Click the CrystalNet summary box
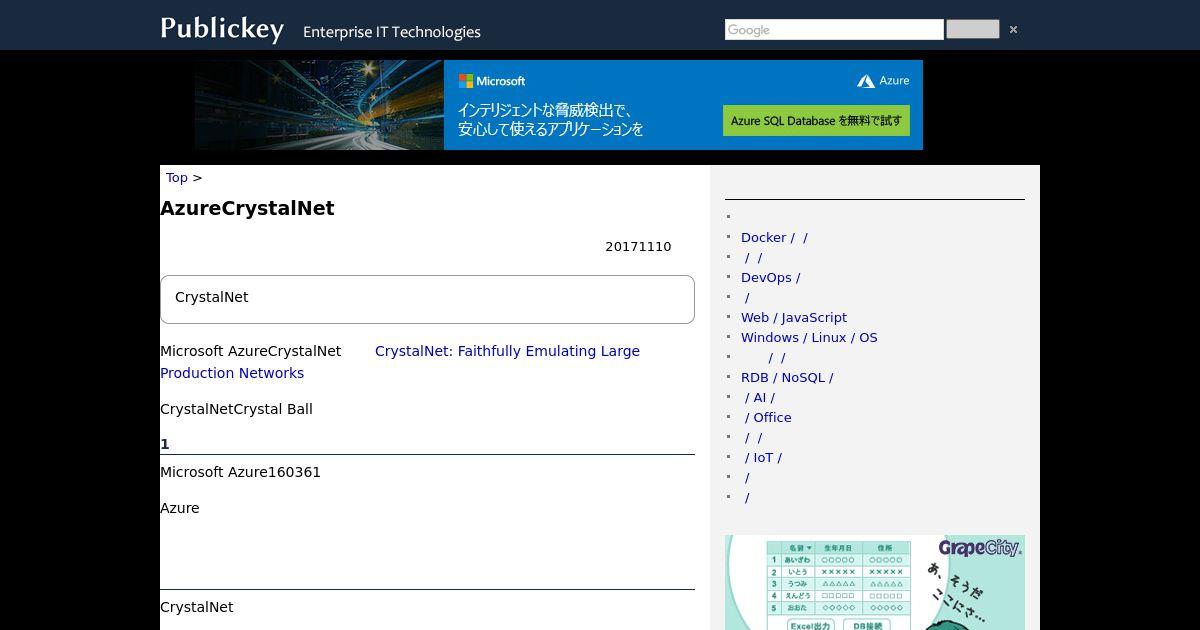Screen dimensions: 1200x630 [x=427, y=299]
